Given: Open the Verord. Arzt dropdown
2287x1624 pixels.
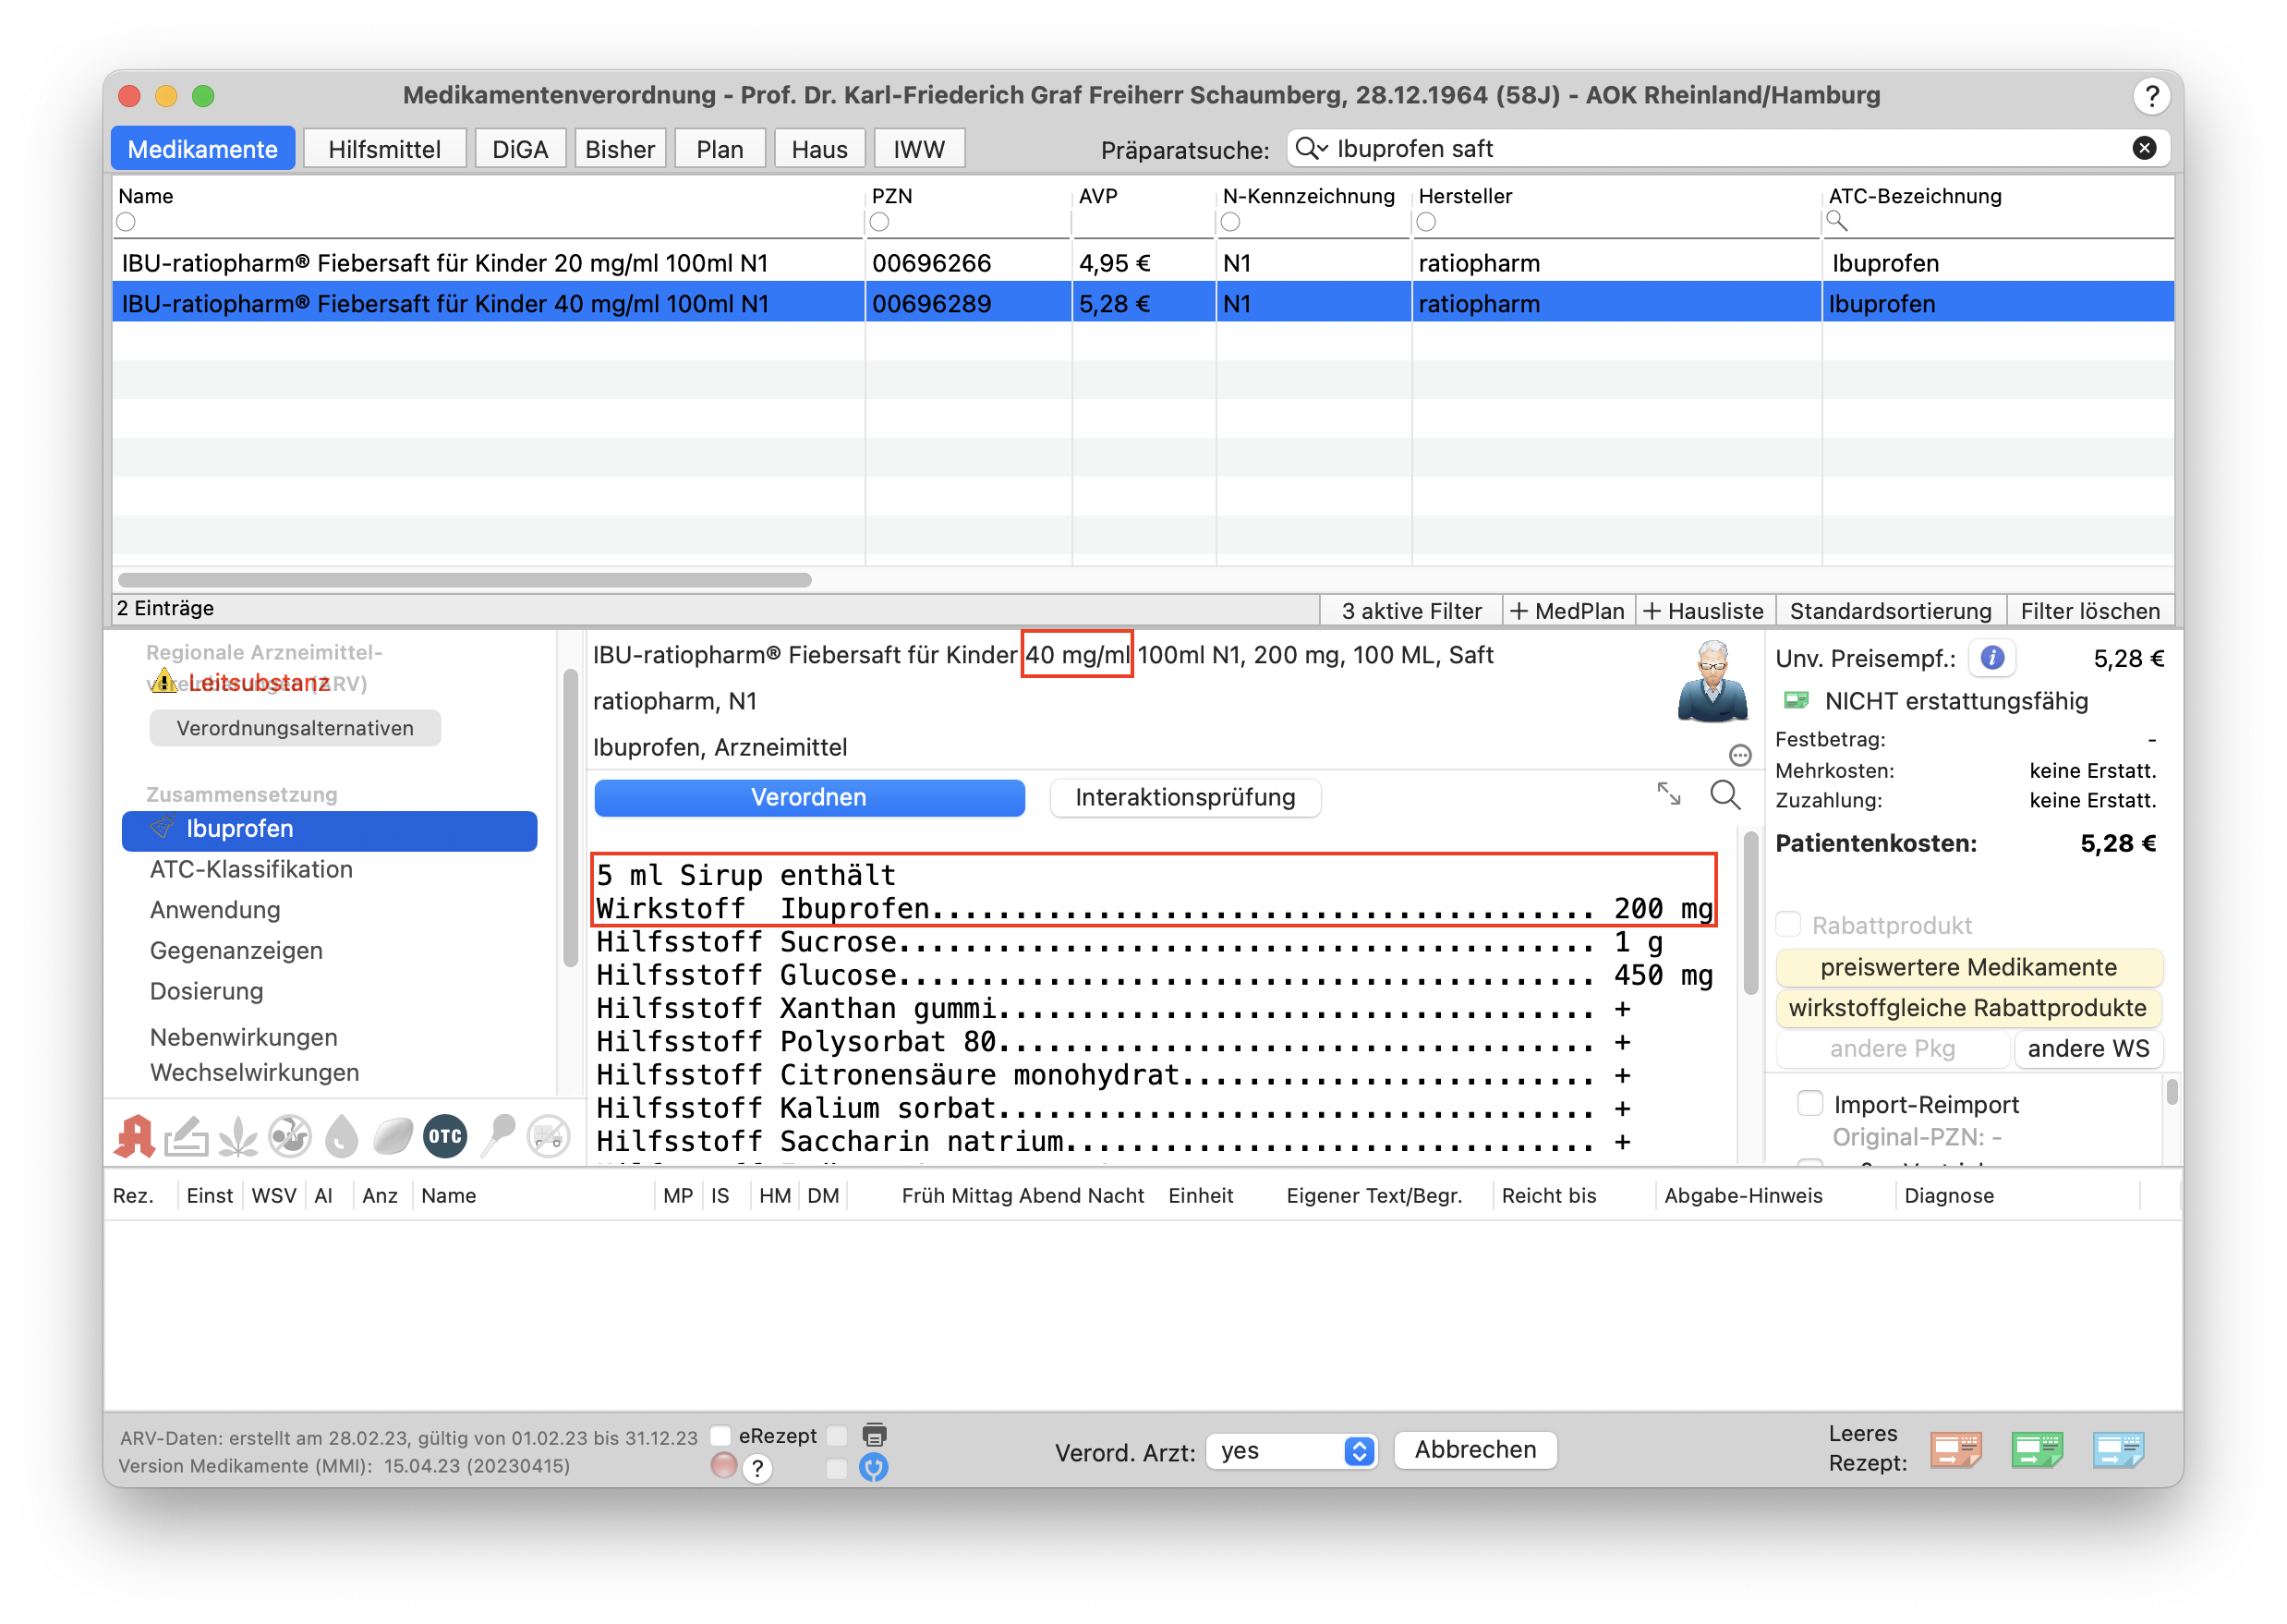Looking at the screenshot, I should pos(1292,1451).
